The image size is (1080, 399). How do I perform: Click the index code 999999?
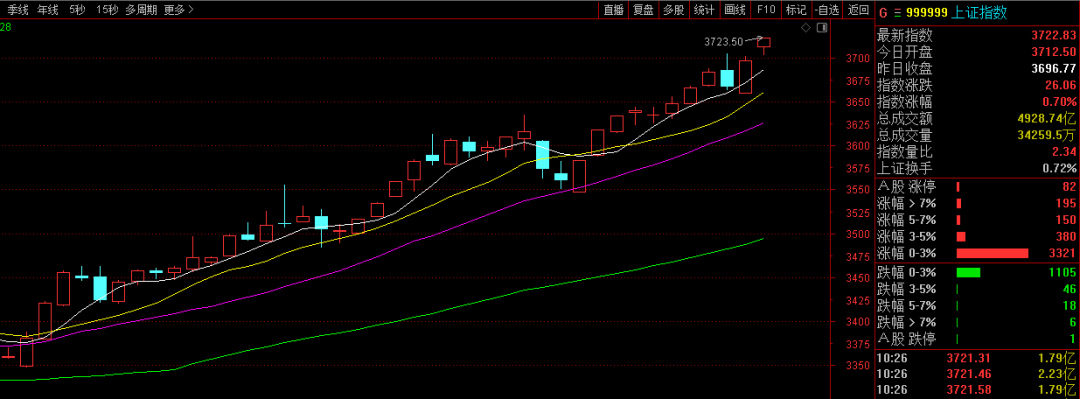(x=926, y=12)
